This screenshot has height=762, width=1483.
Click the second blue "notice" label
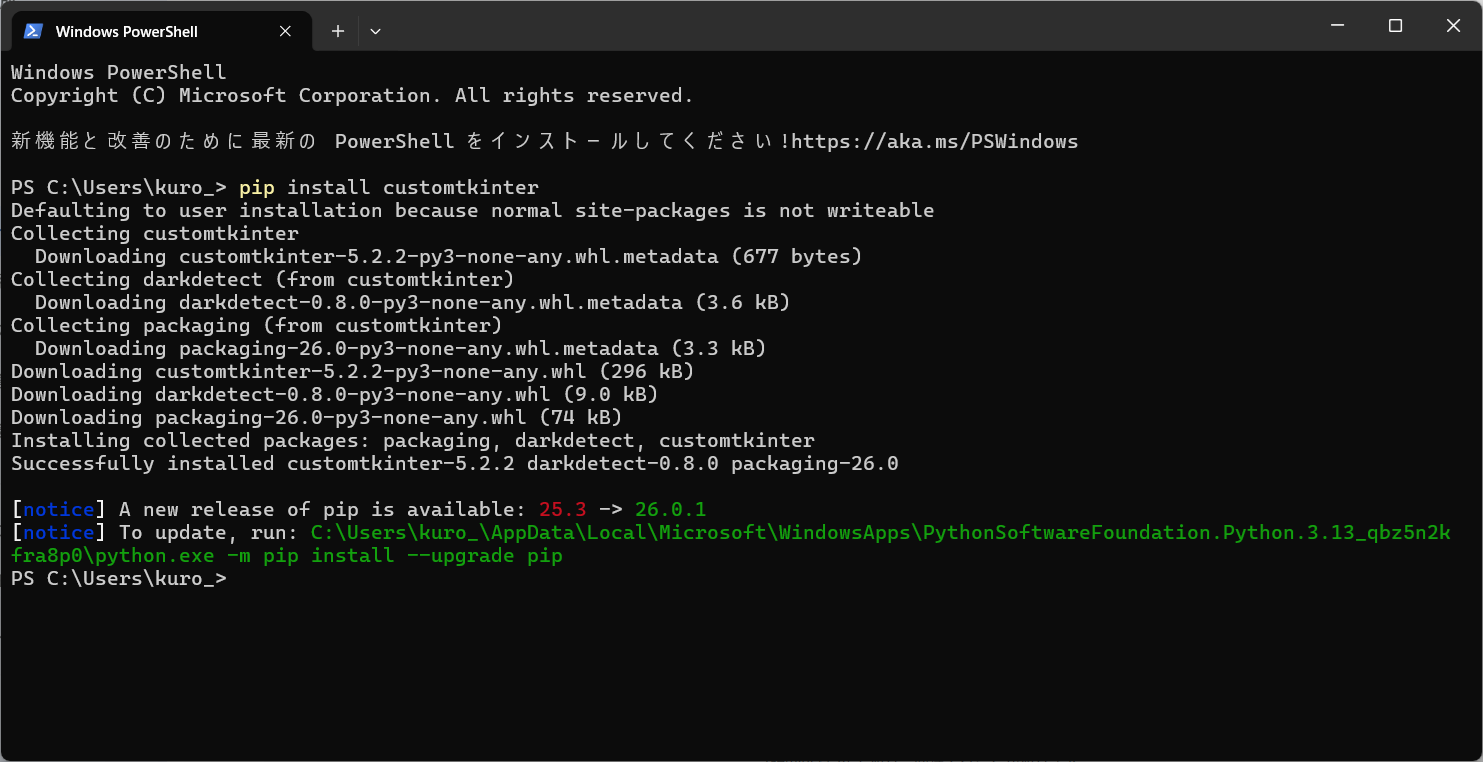[x=58, y=533]
